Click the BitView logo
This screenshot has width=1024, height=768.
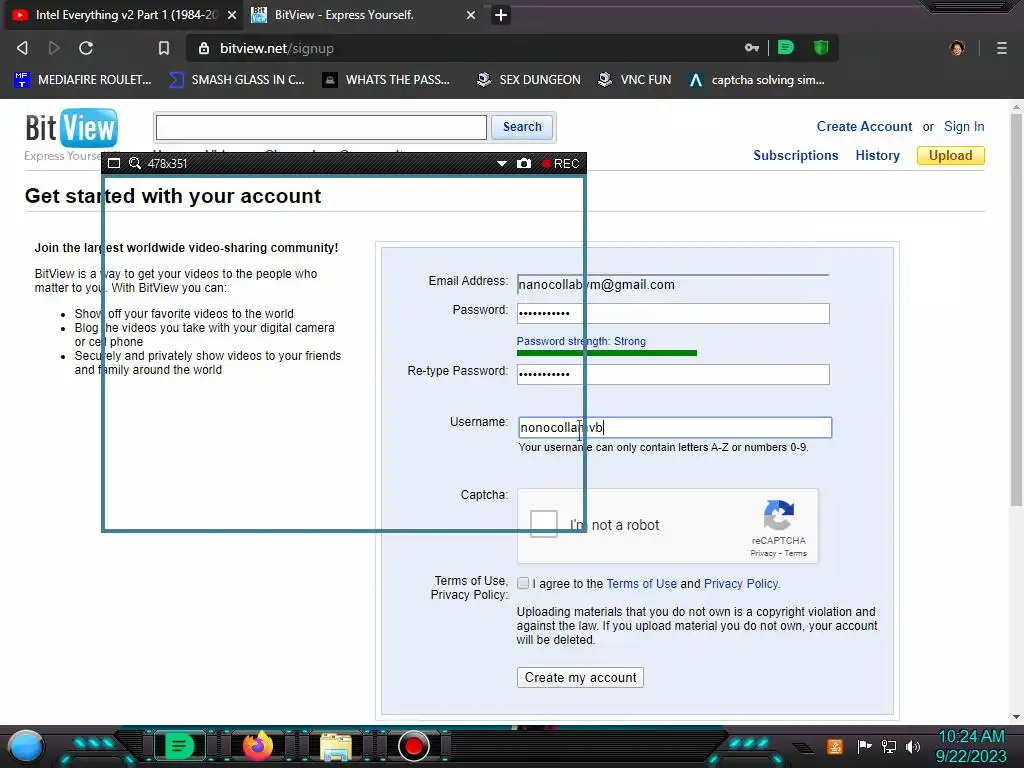coord(71,129)
